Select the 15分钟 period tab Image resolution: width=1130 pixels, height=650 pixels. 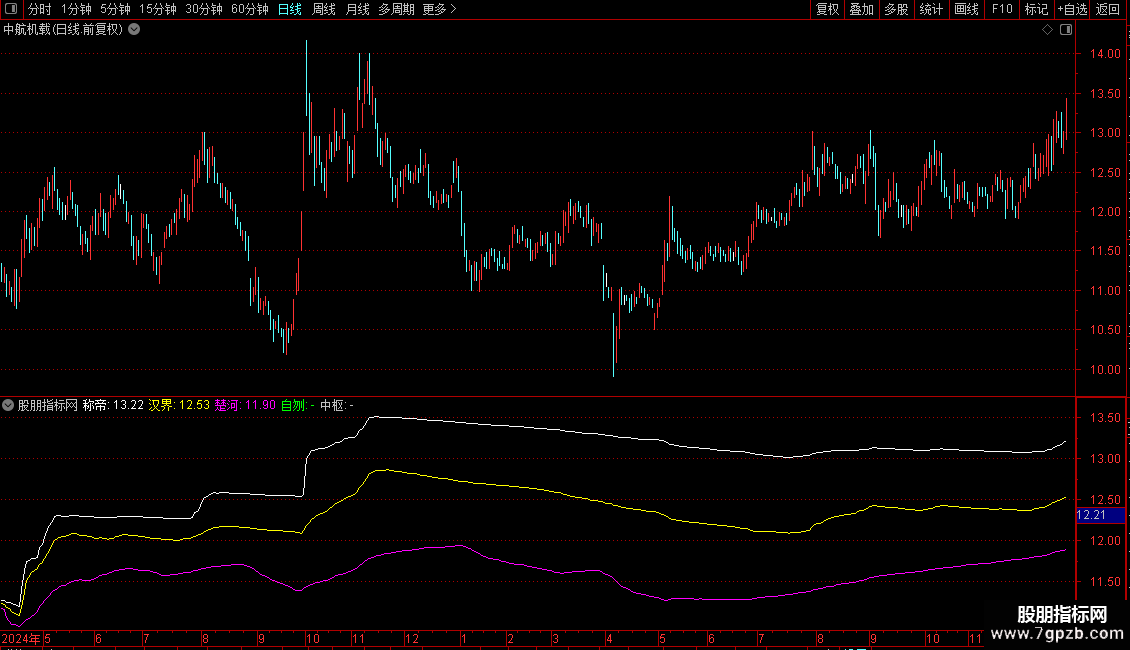tap(158, 9)
